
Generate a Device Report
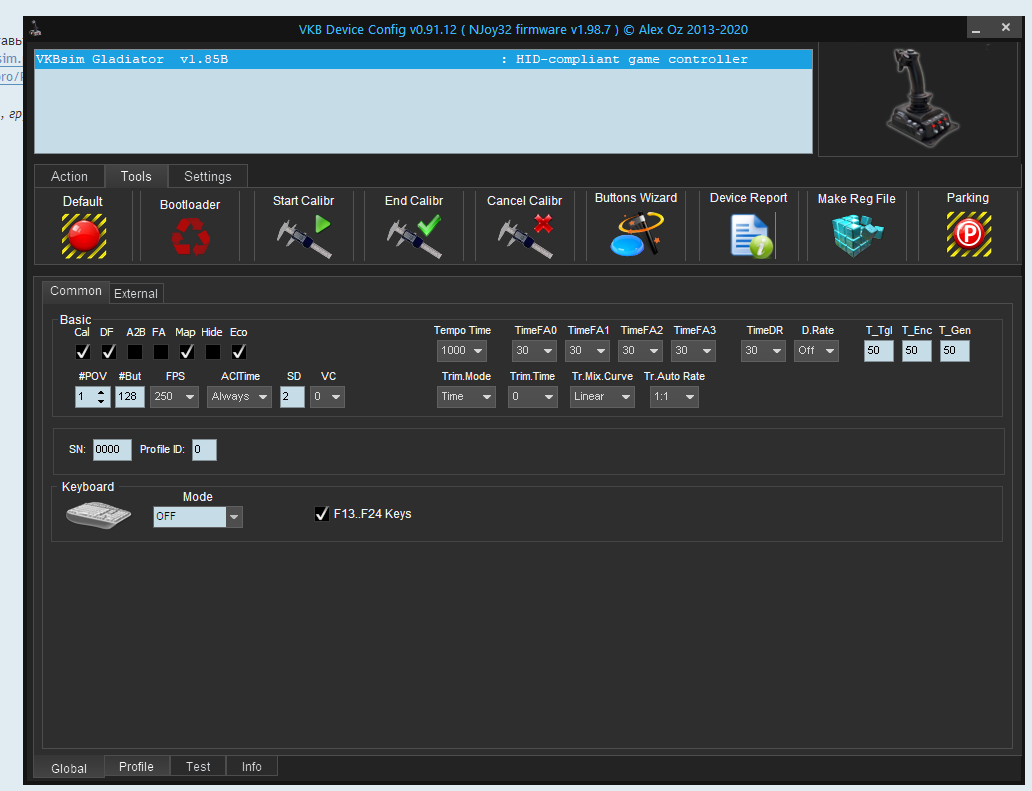[x=751, y=235]
